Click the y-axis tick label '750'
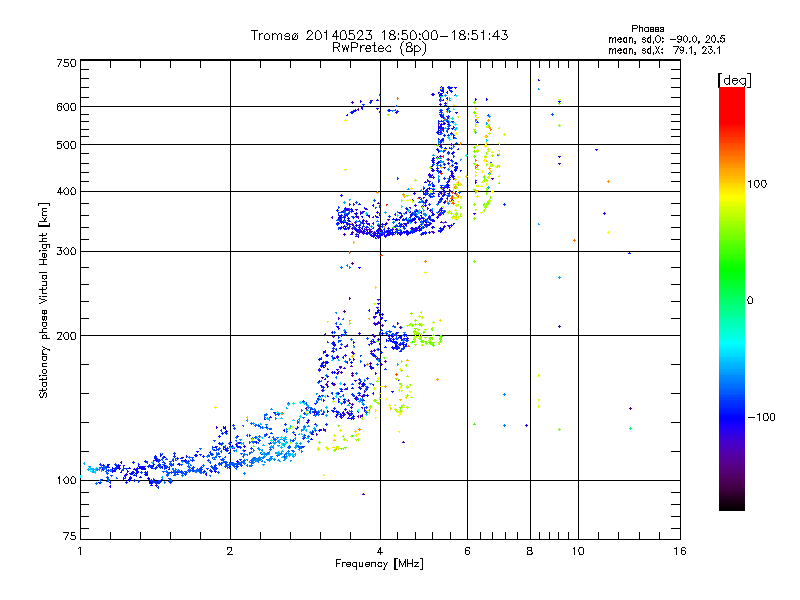 [66, 63]
